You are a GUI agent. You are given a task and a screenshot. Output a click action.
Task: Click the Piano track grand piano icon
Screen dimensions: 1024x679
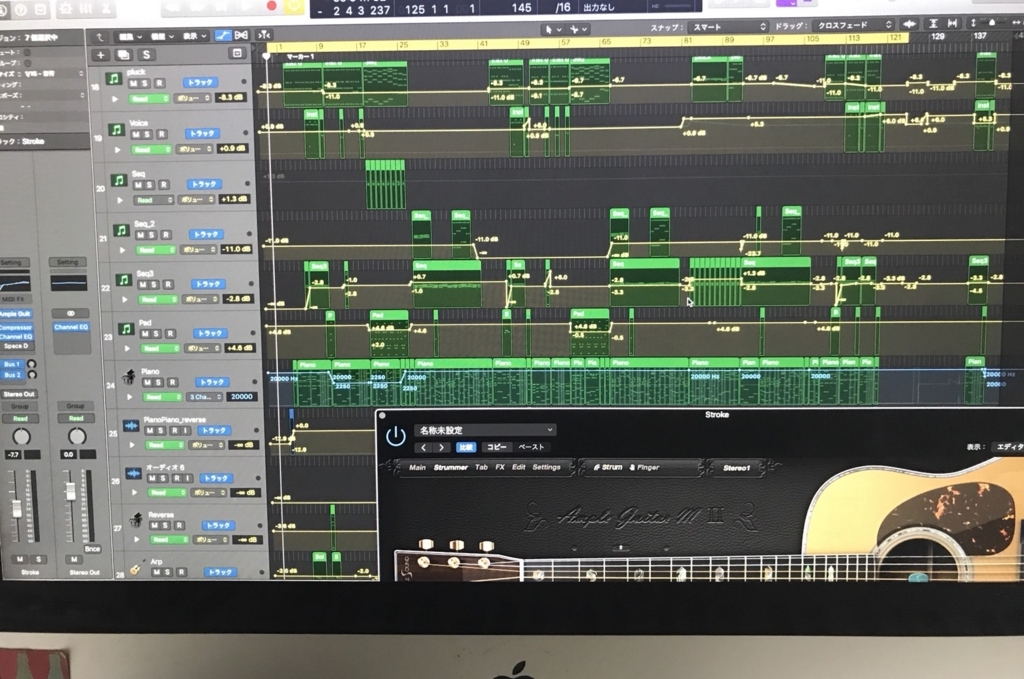point(129,376)
